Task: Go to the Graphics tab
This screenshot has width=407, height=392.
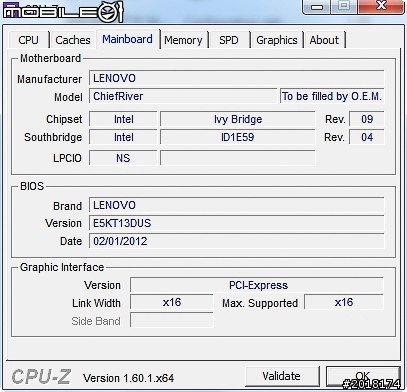Action: click(x=277, y=40)
